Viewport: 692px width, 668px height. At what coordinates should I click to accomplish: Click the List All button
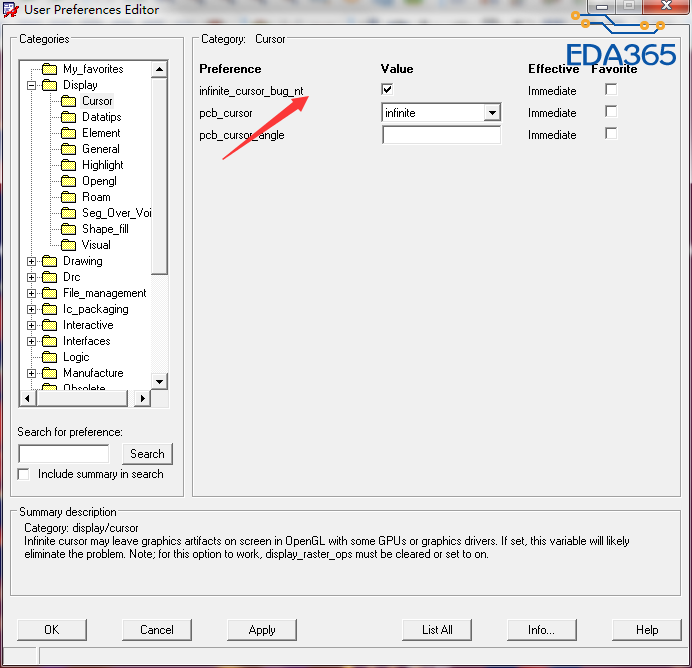pos(437,630)
